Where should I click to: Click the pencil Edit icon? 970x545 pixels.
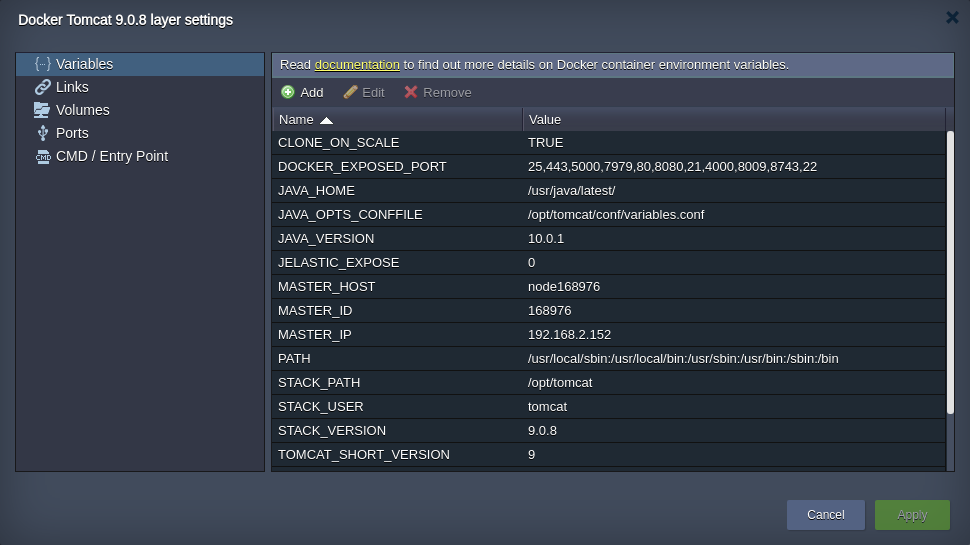click(x=350, y=92)
